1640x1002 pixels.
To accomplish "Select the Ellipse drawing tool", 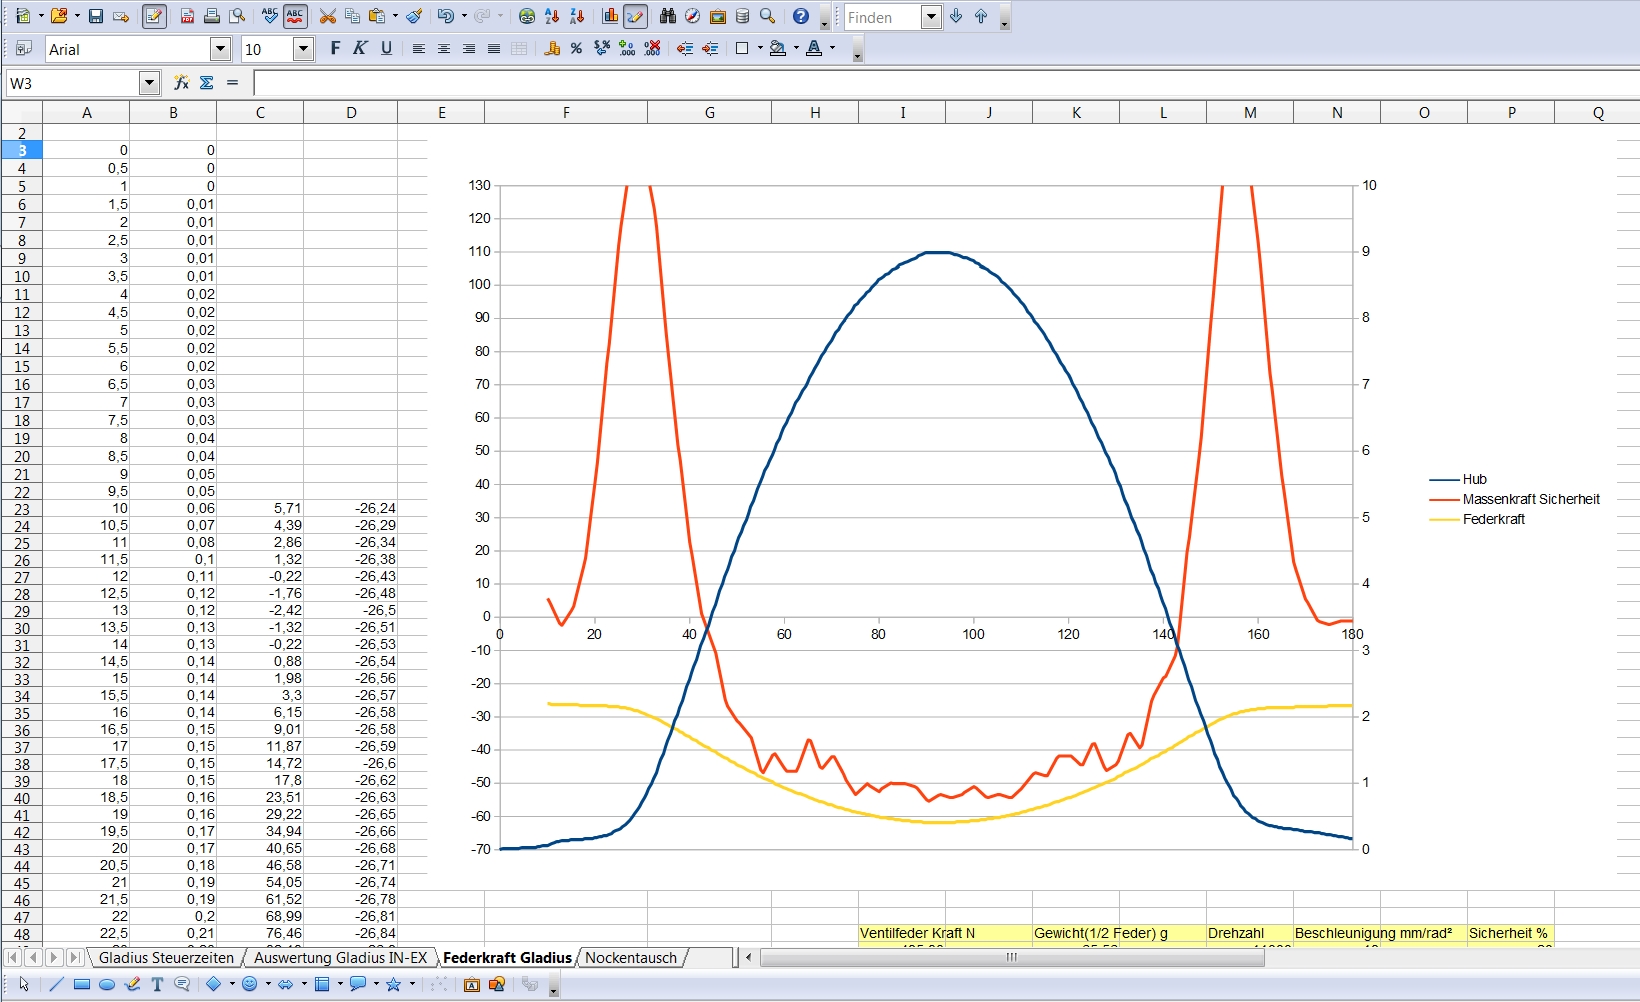I will point(107,985).
